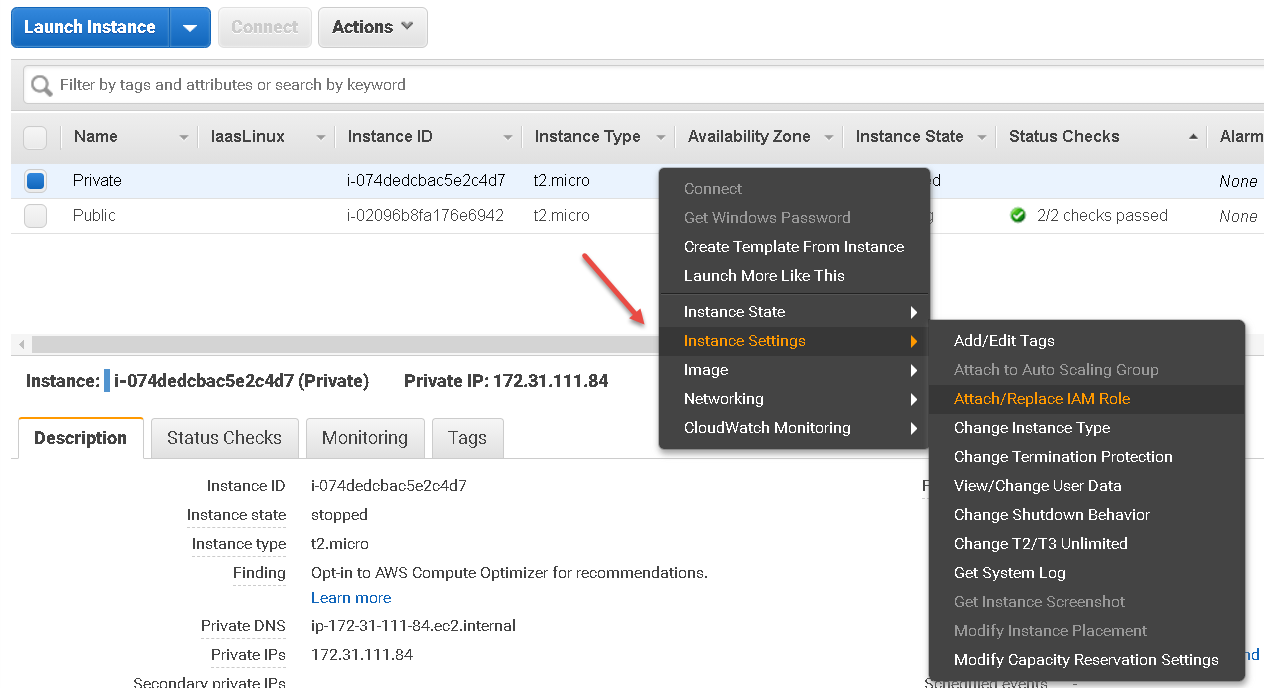This screenshot has height=688, width=1264.
Task: Check the Public instance row checkbox
Action: 35,215
